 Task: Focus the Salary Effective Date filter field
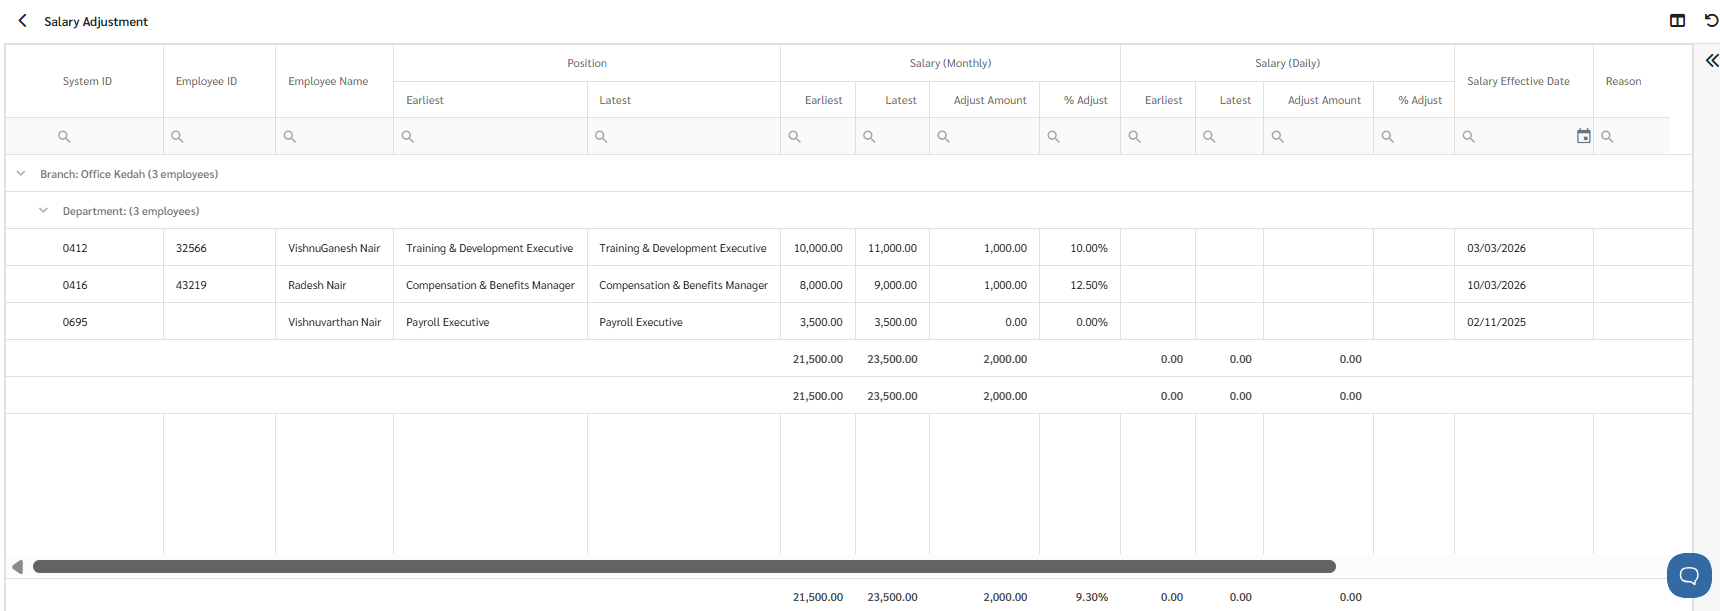[x=1523, y=136]
